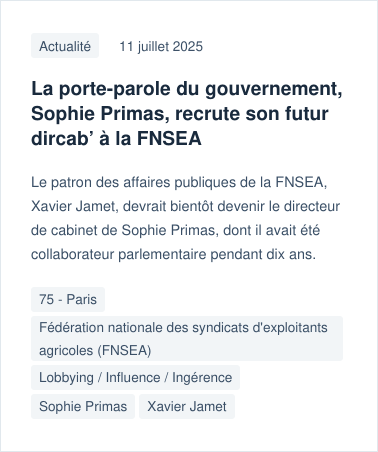This screenshot has width=378, height=452.
Task: Click the Actualité category tag
Action: pyautogui.click(x=65, y=46)
